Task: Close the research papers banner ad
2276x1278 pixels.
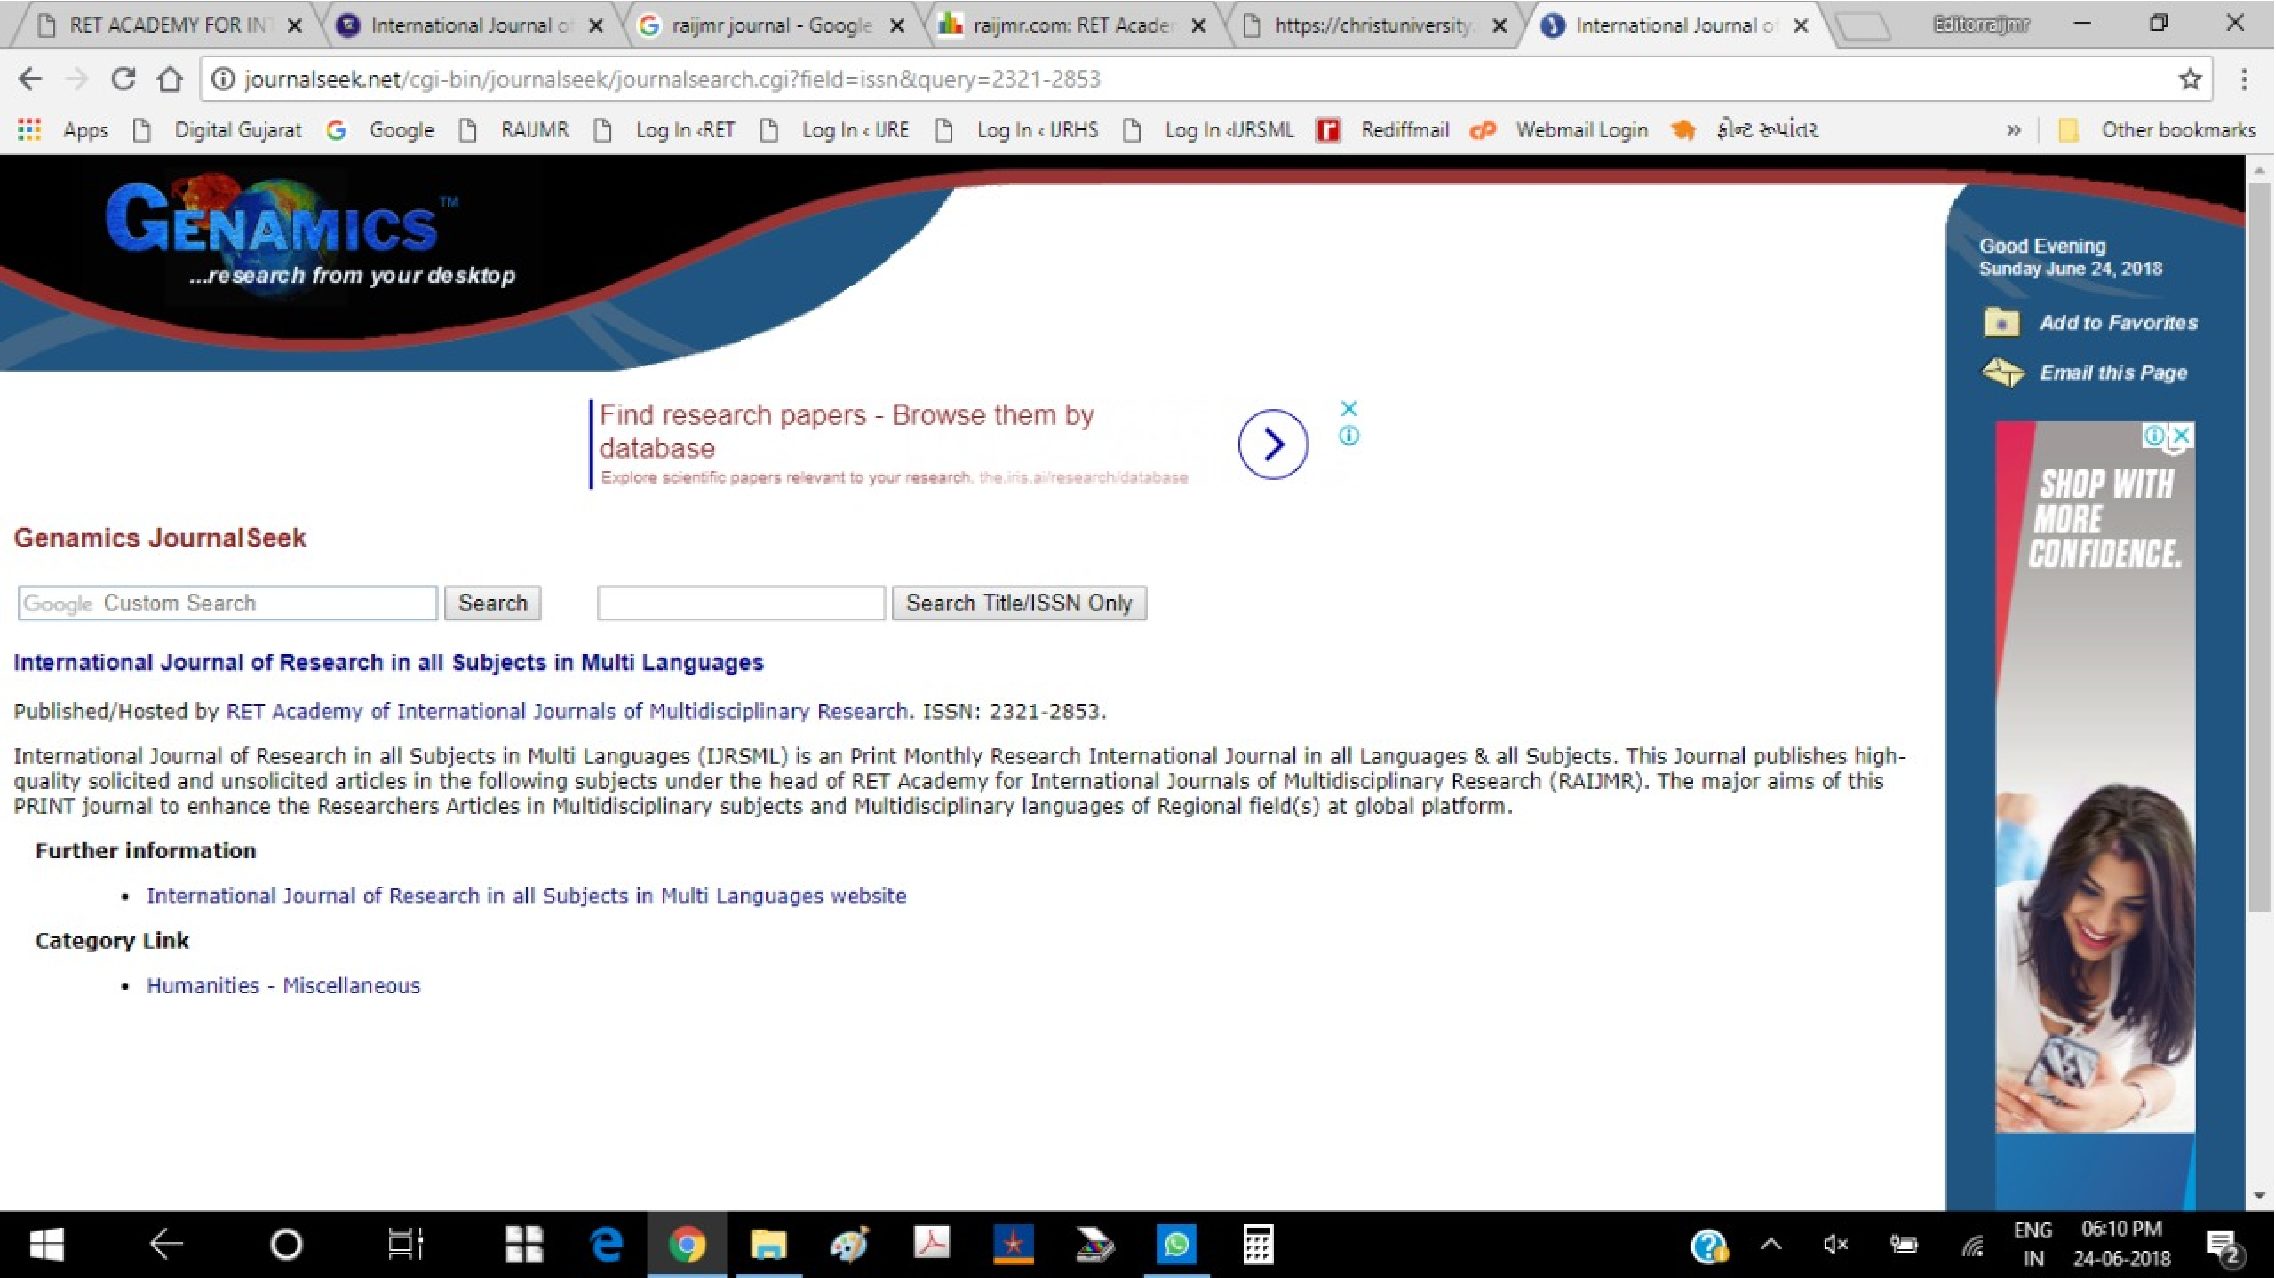Action: pyautogui.click(x=1348, y=408)
